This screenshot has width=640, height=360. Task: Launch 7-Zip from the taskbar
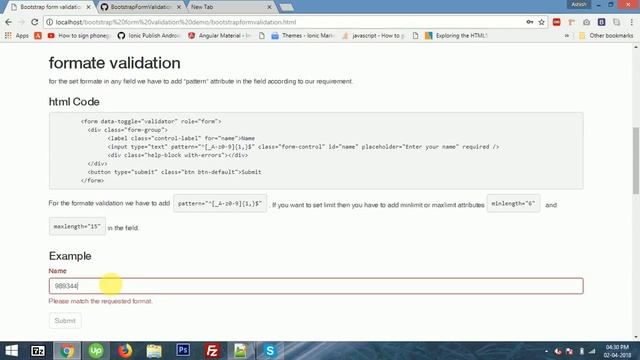tap(38, 351)
